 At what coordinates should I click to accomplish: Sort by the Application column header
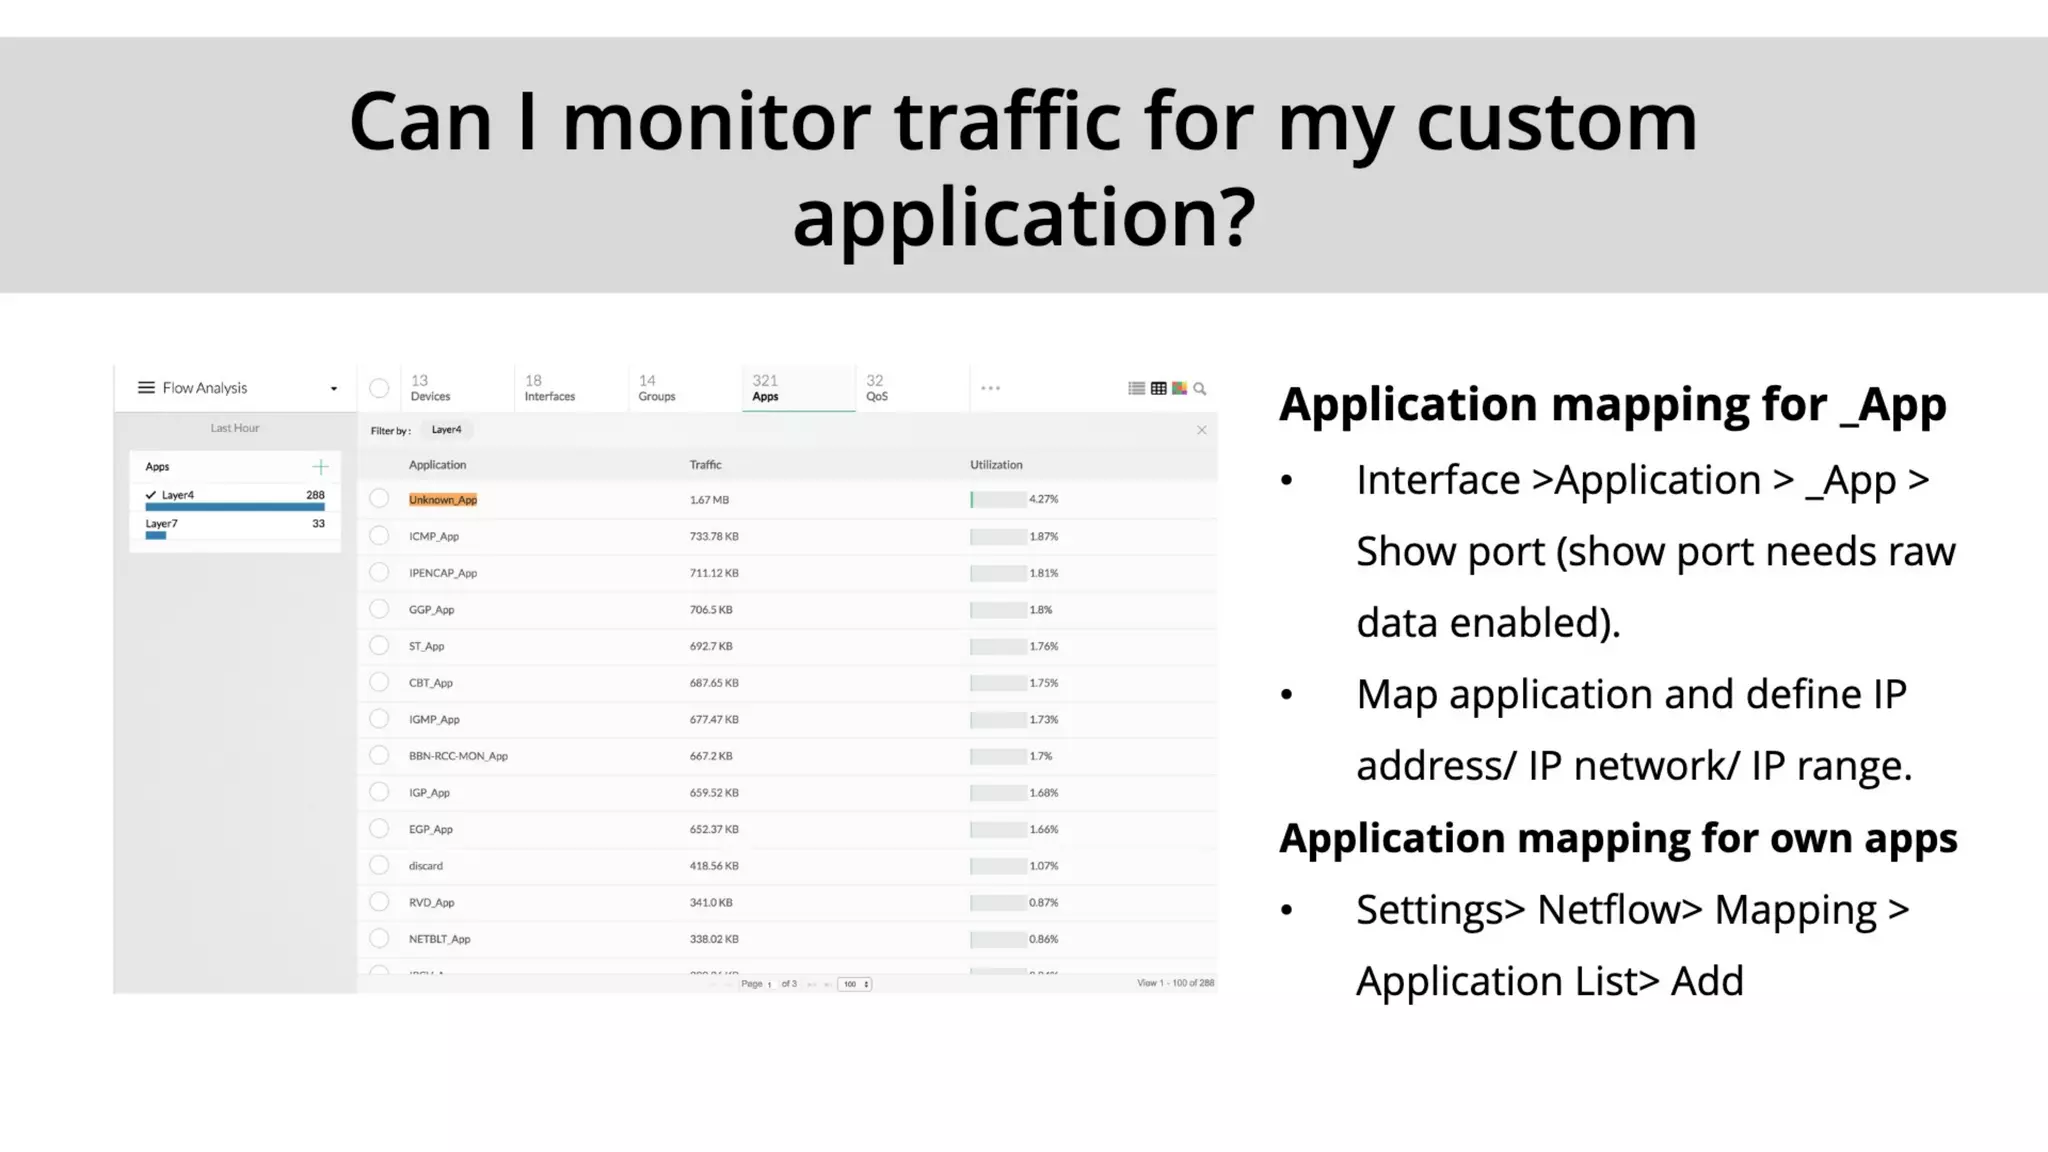click(x=437, y=465)
